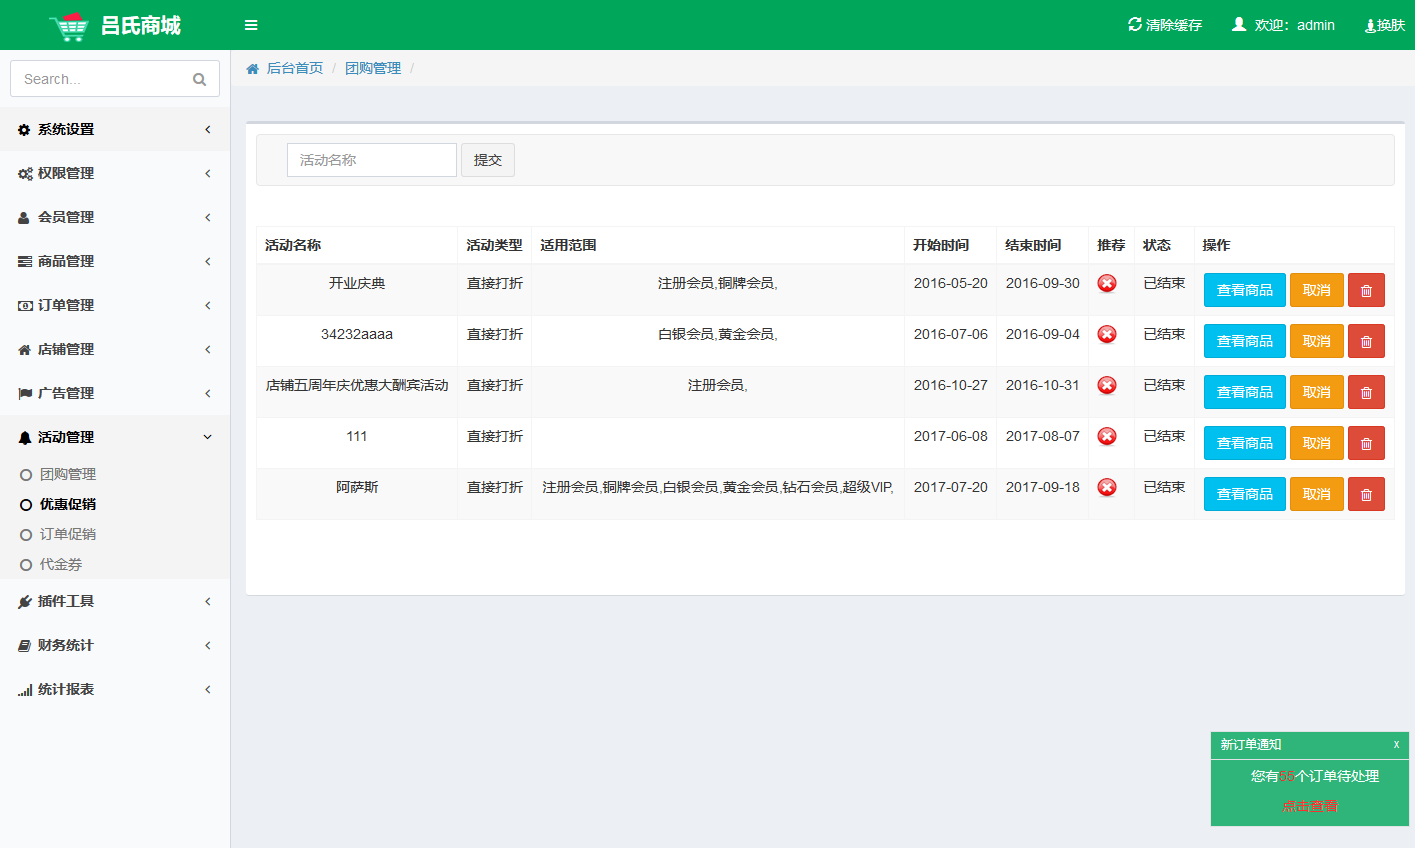Delete the 开业庆典 activity with trash icon
This screenshot has width=1415, height=848.
1366,290
